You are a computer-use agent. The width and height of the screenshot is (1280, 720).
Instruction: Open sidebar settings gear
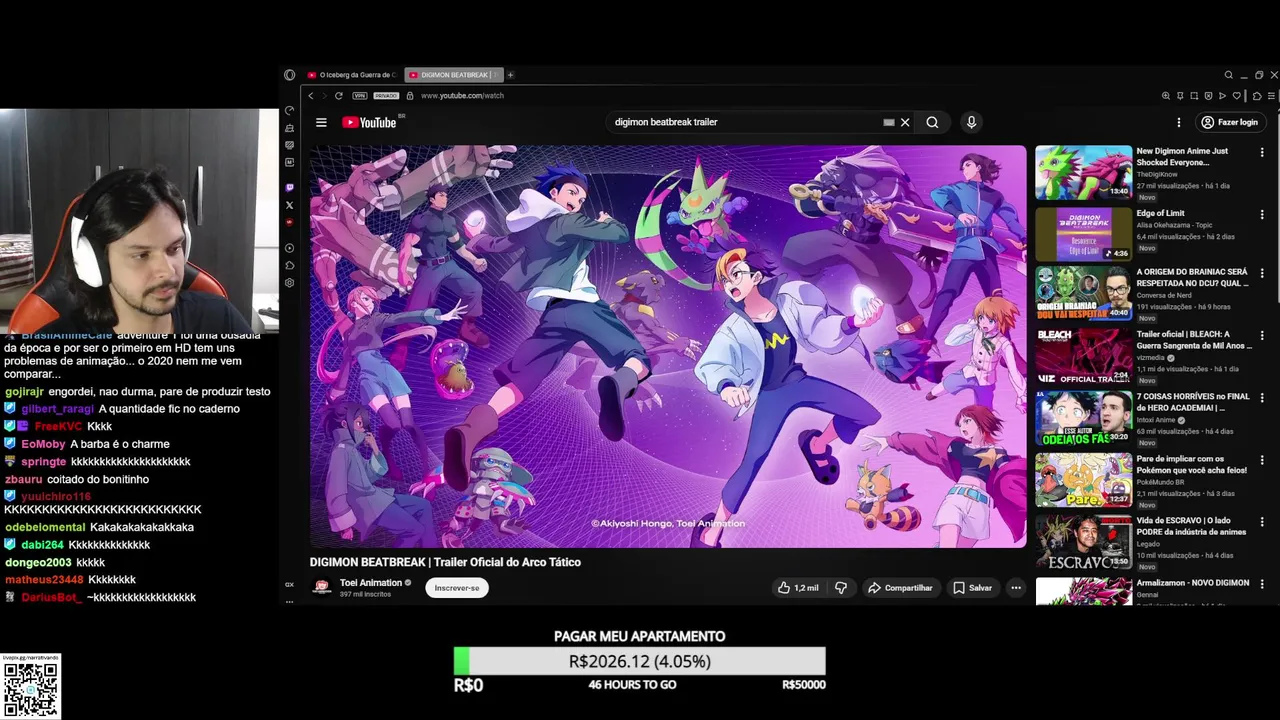click(289, 283)
